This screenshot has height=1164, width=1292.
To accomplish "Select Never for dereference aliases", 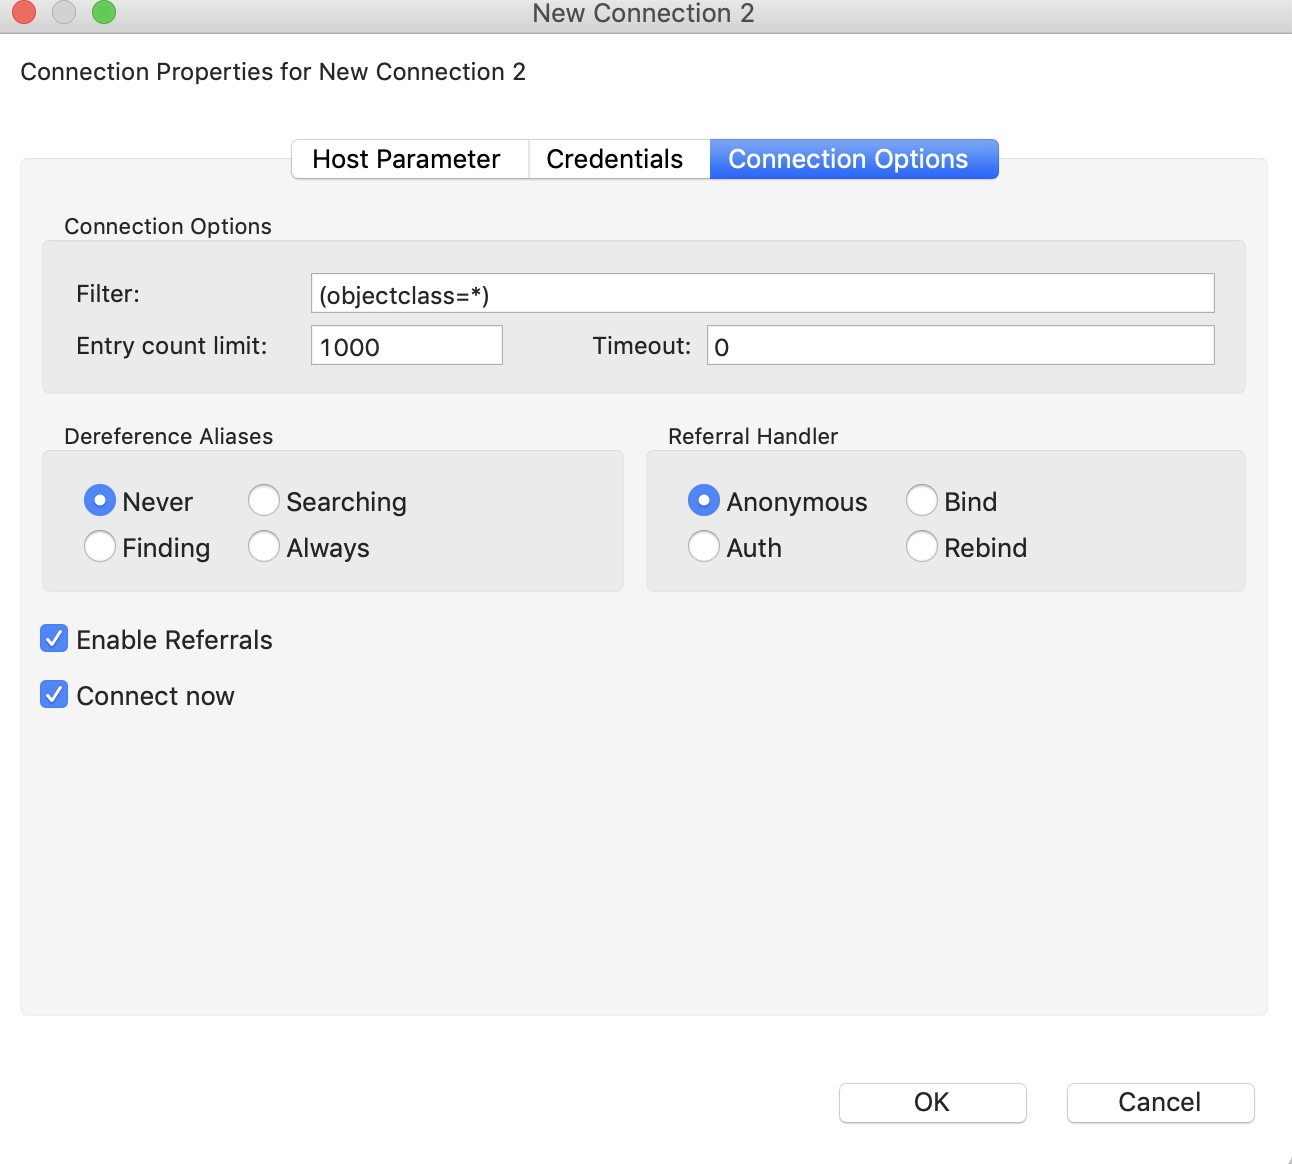I will (100, 500).
